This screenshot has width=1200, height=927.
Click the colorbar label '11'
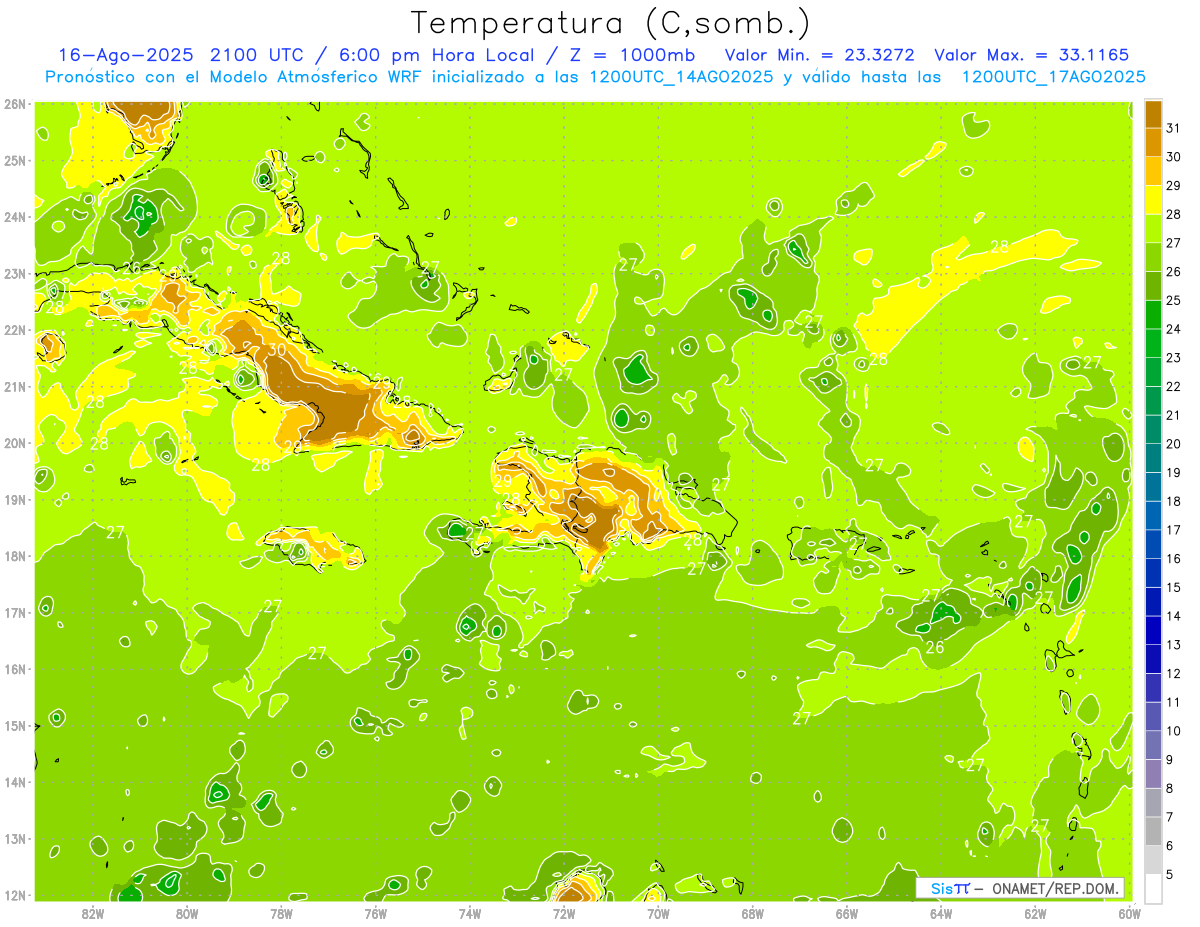coord(1174,702)
